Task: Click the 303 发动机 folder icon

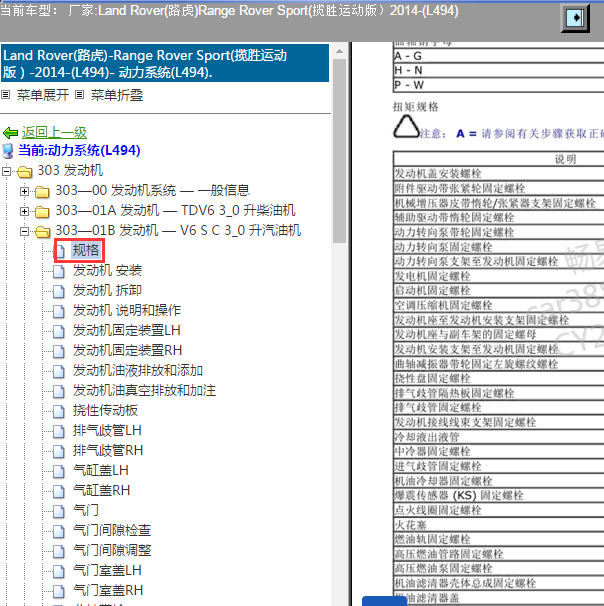Action: [24, 172]
